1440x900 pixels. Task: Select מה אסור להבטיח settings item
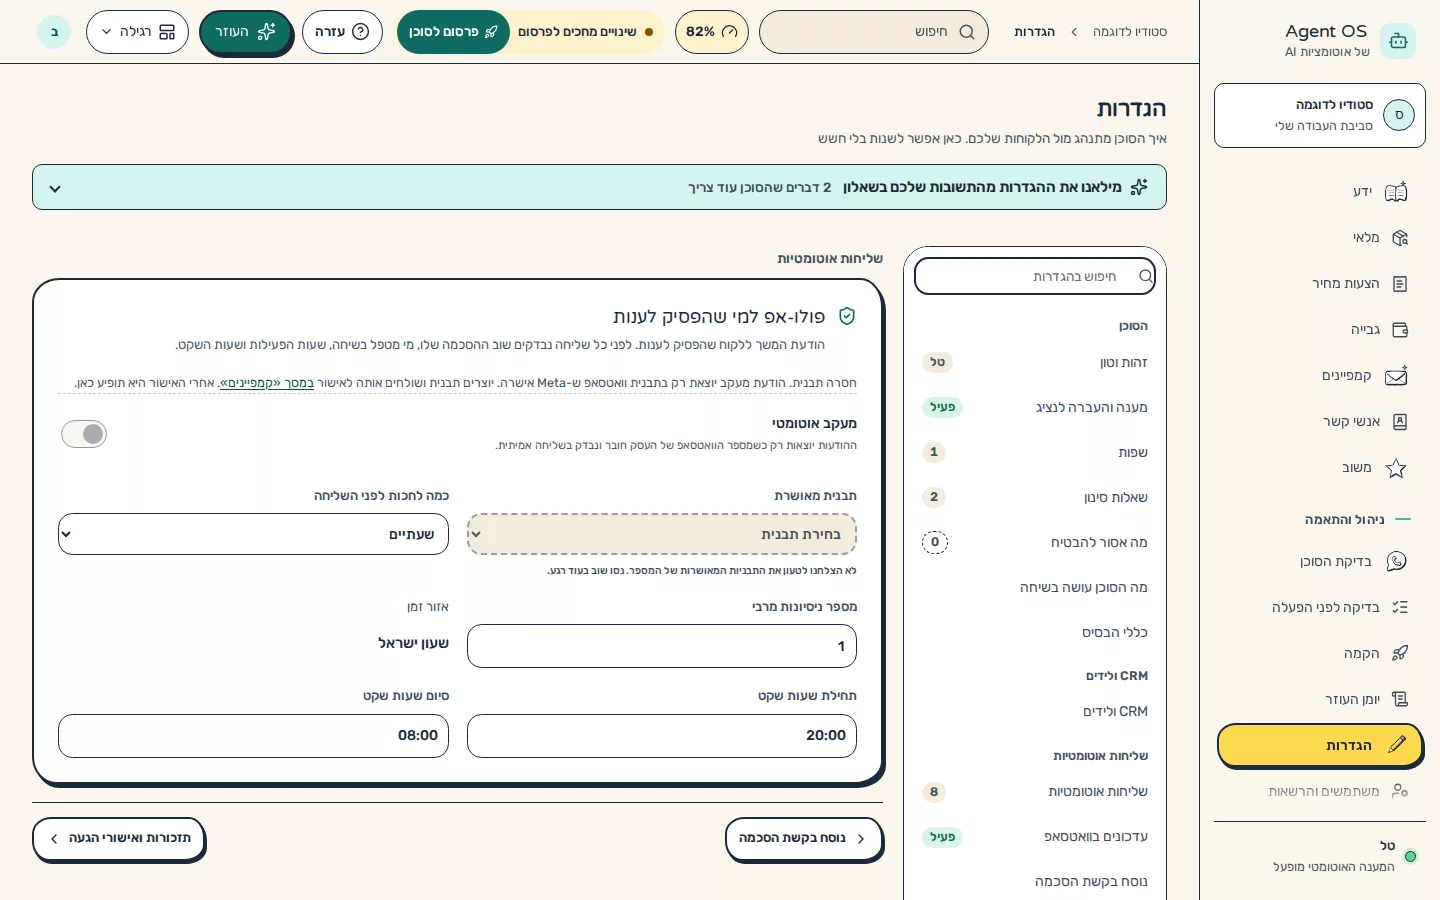(x=1034, y=542)
